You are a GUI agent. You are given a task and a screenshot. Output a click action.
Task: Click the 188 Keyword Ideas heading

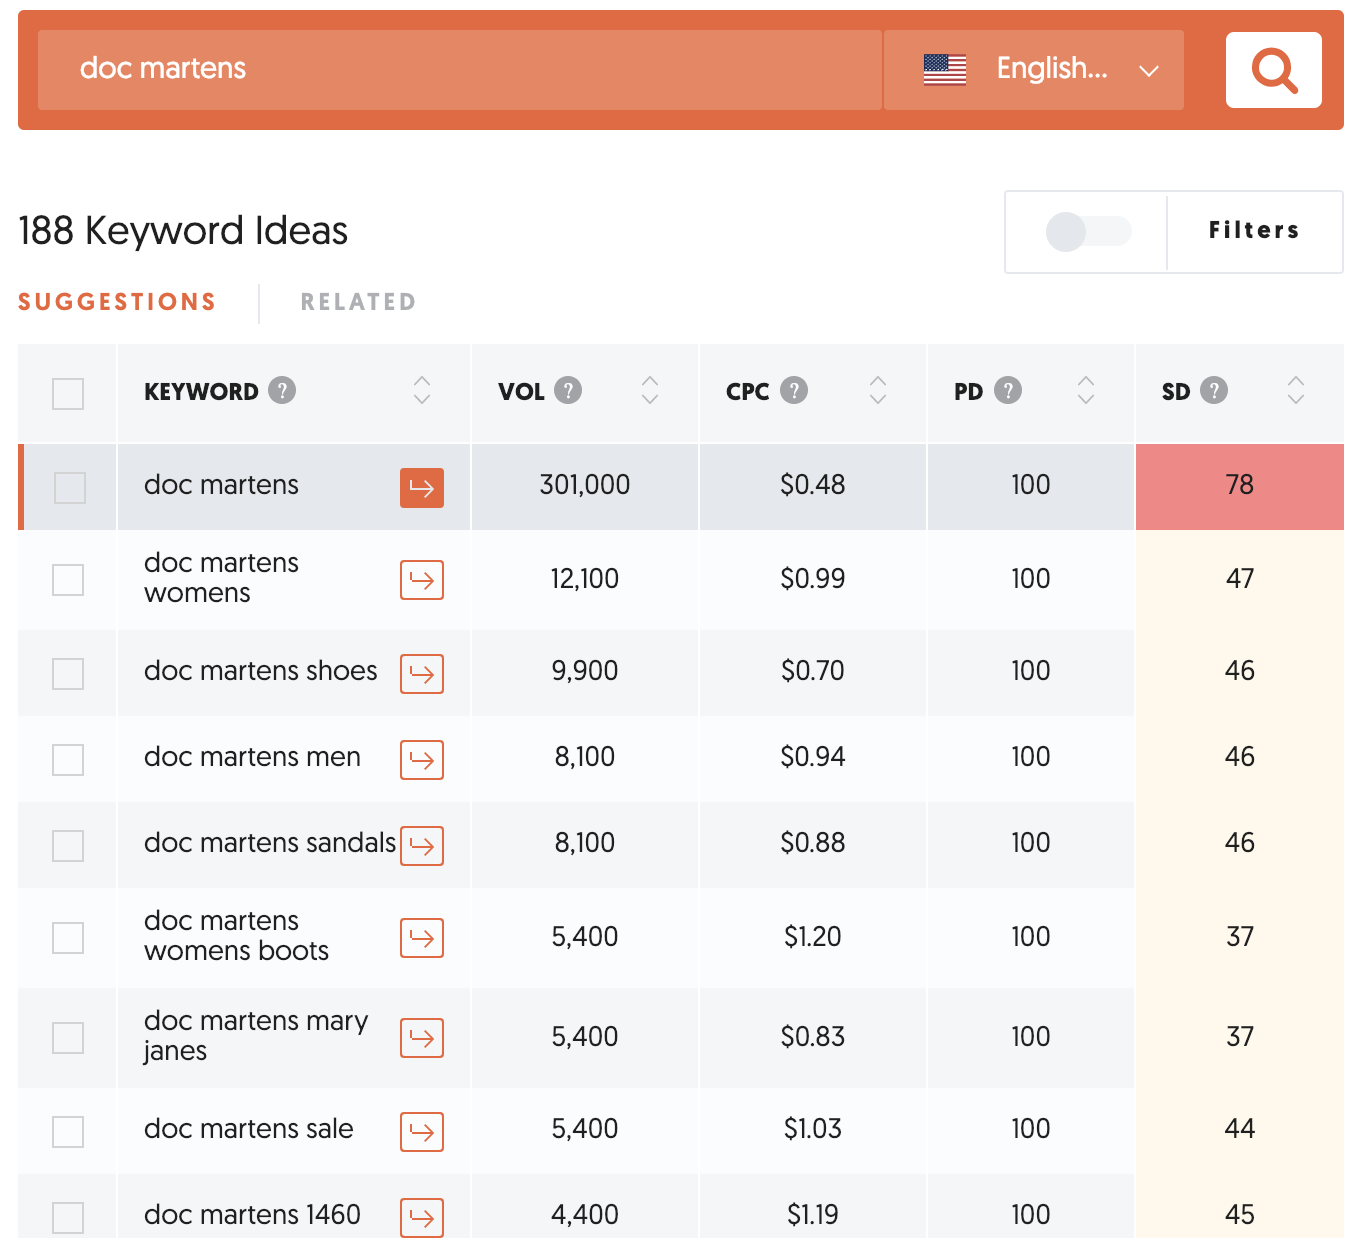[183, 231]
